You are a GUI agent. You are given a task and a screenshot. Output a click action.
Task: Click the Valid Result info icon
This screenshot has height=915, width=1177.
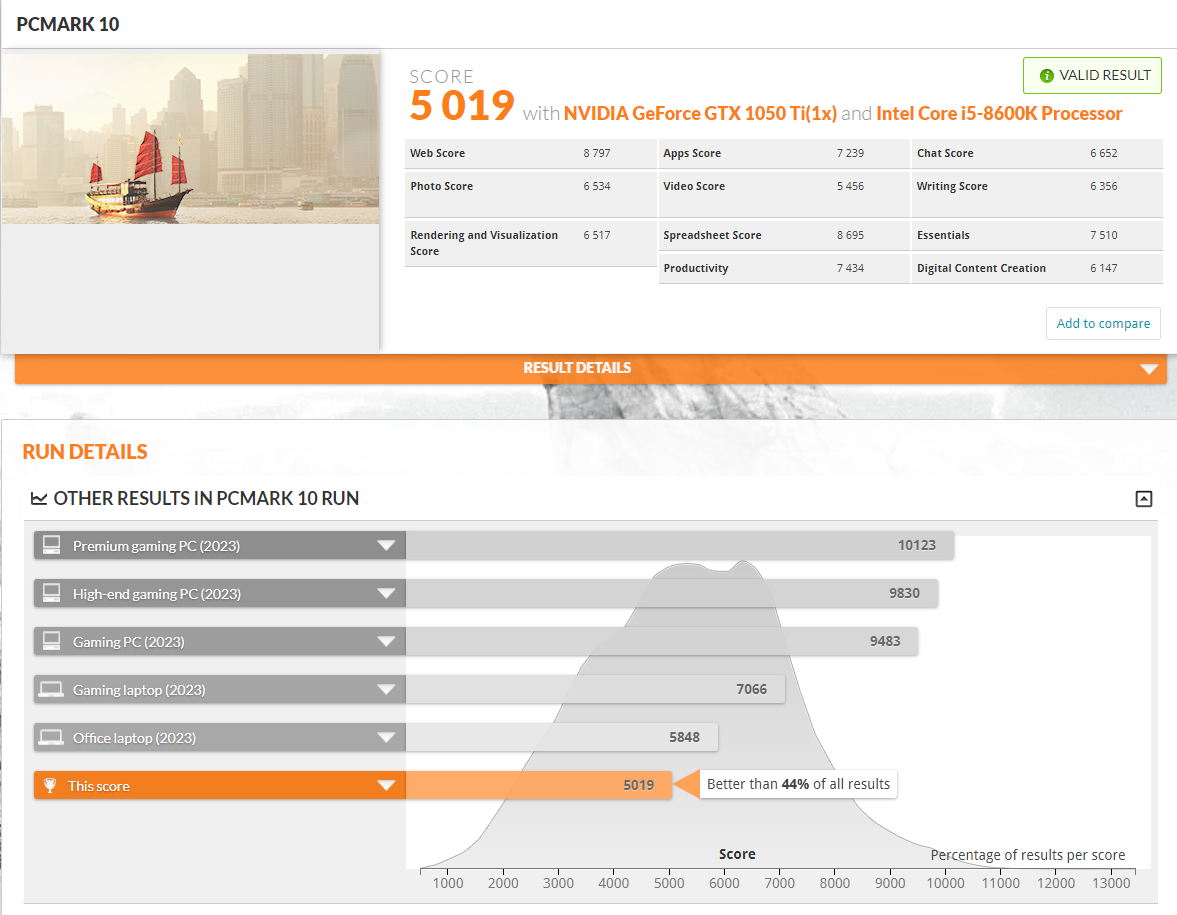tap(1046, 76)
